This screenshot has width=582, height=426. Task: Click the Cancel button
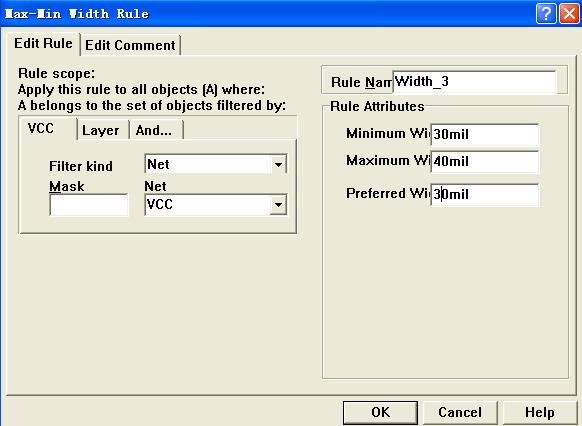pyautogui.click(x=460, y=412)
